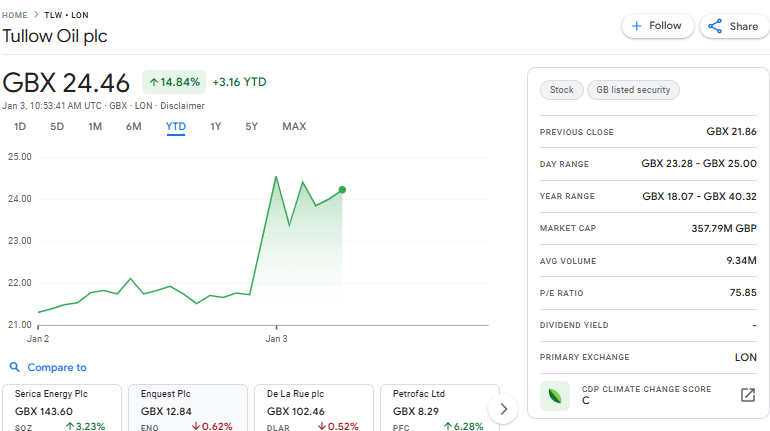Click the GB listed security chip
The height and width of the screenshot is (431, 770).
point(633,90)
